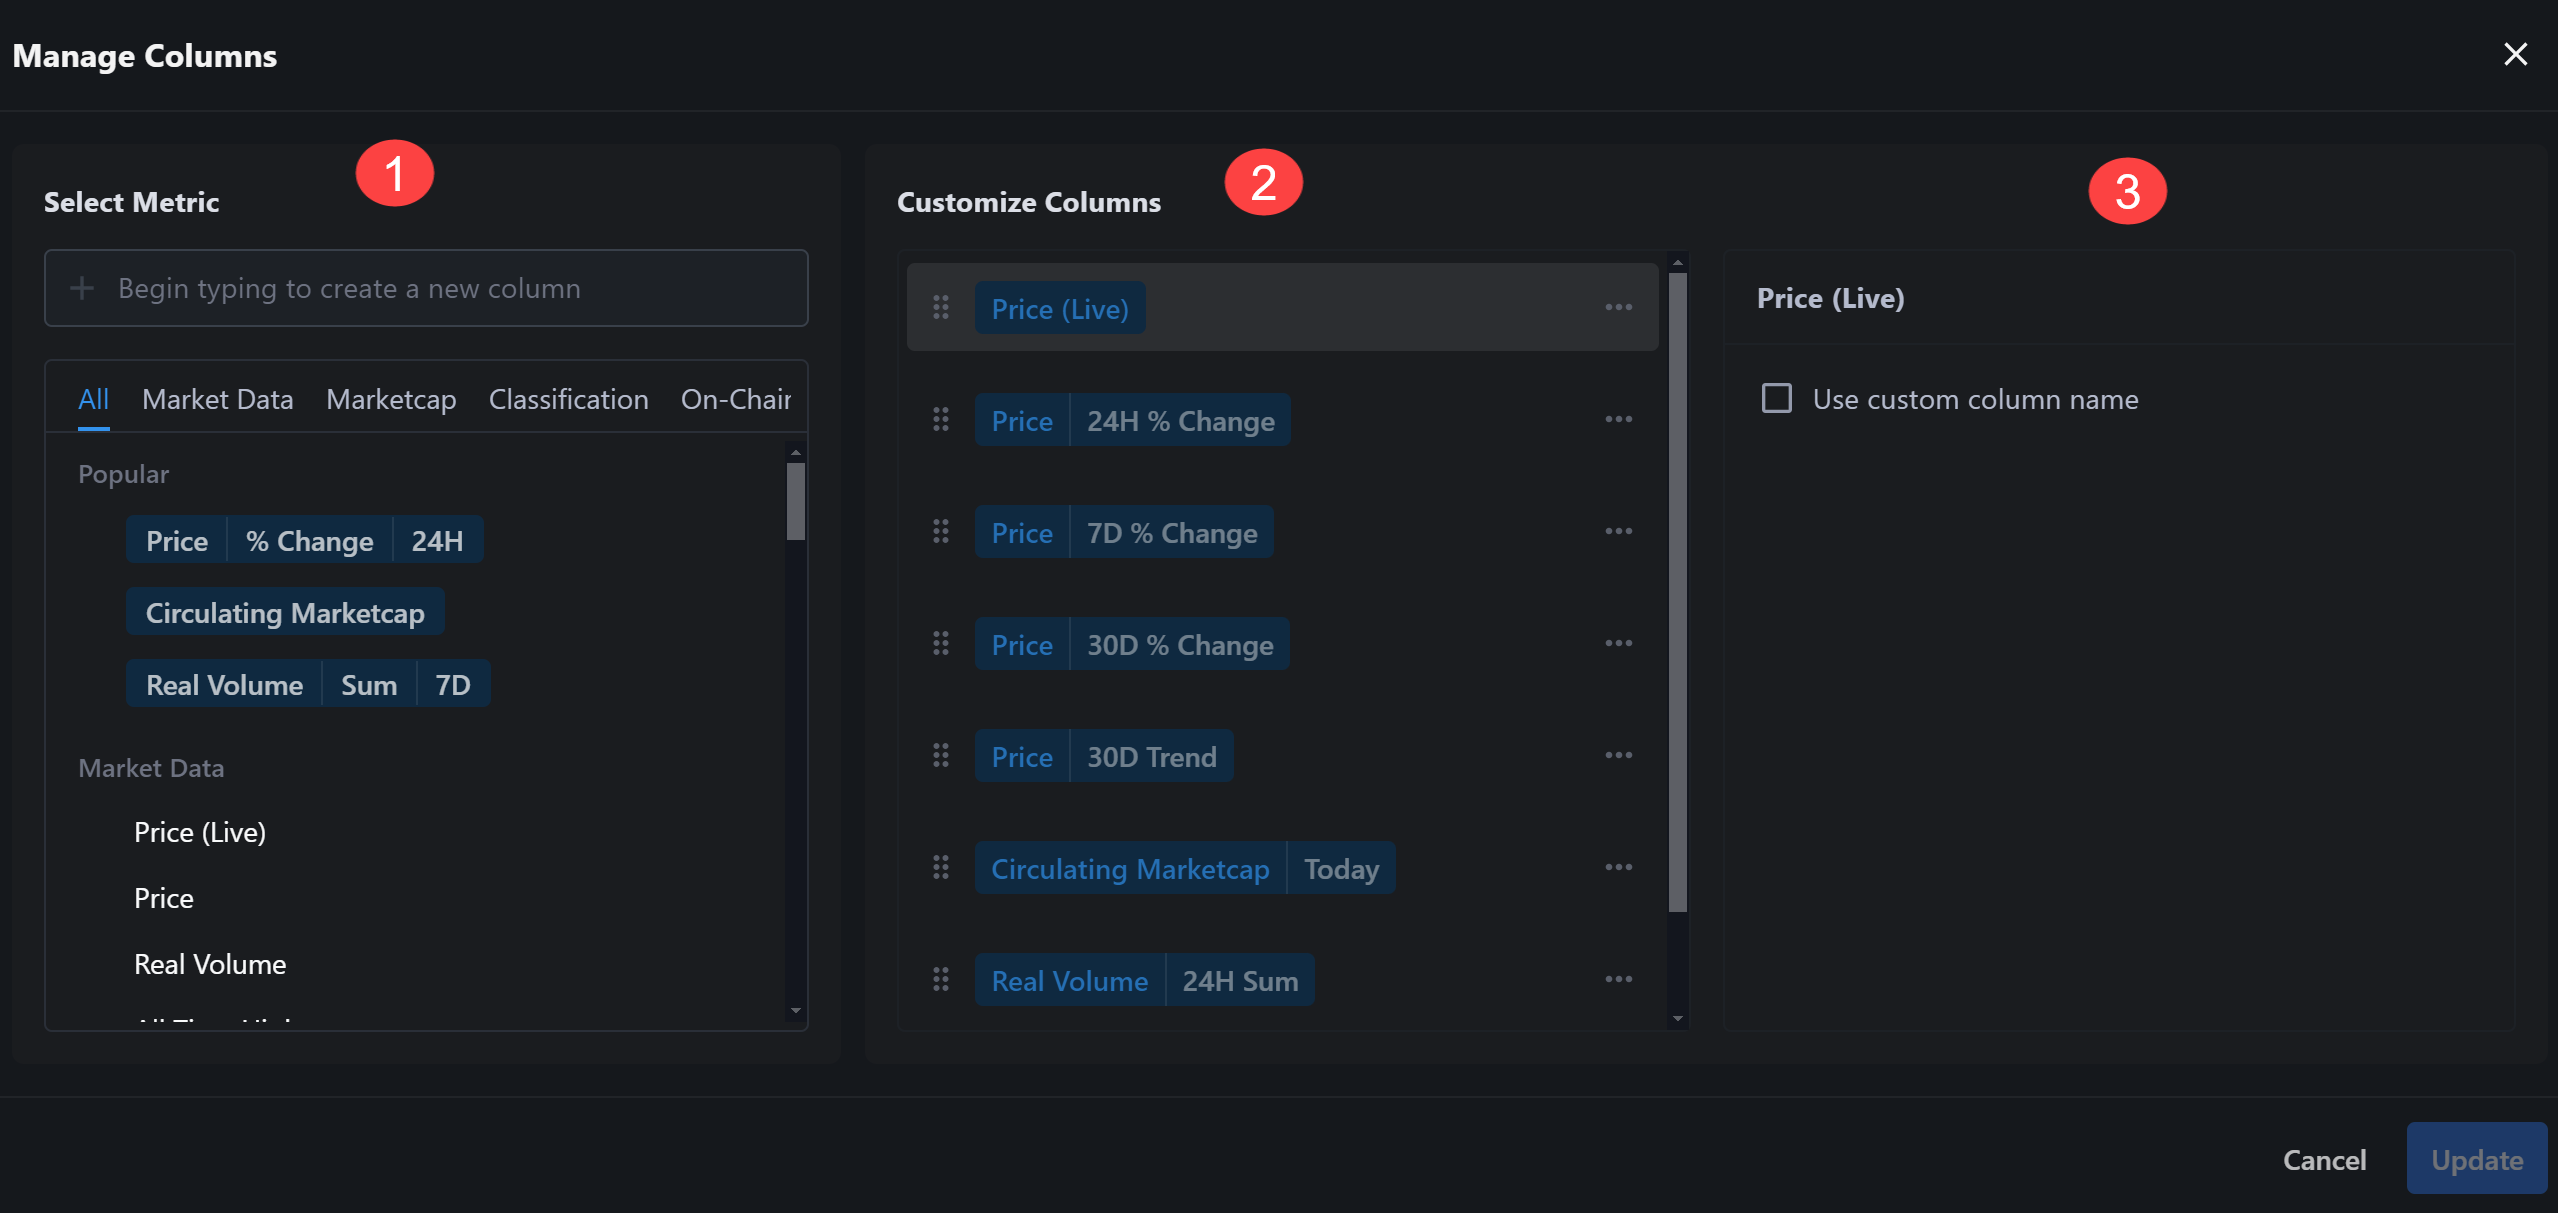Click drag handle for Circulating Marketcap Today

click(941, 868)
